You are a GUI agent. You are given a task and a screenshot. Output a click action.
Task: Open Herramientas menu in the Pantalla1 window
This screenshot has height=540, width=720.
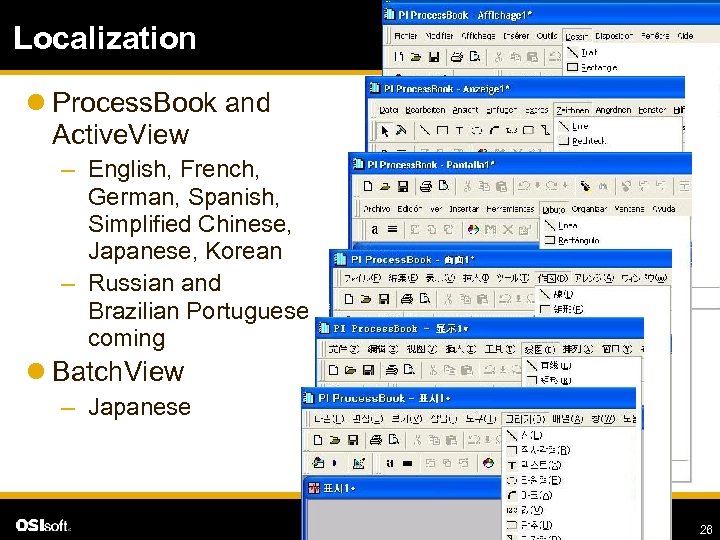pyautogui.click(x=510, y=209)
